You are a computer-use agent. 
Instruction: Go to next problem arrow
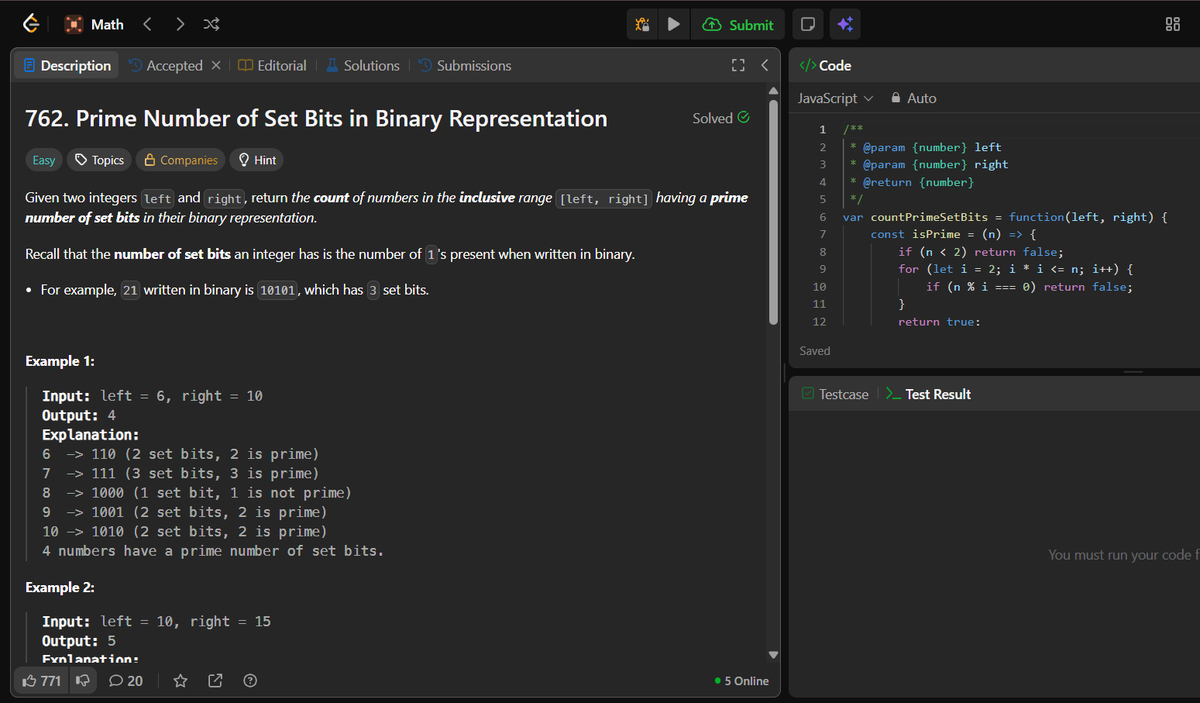(x=179, y=24)
